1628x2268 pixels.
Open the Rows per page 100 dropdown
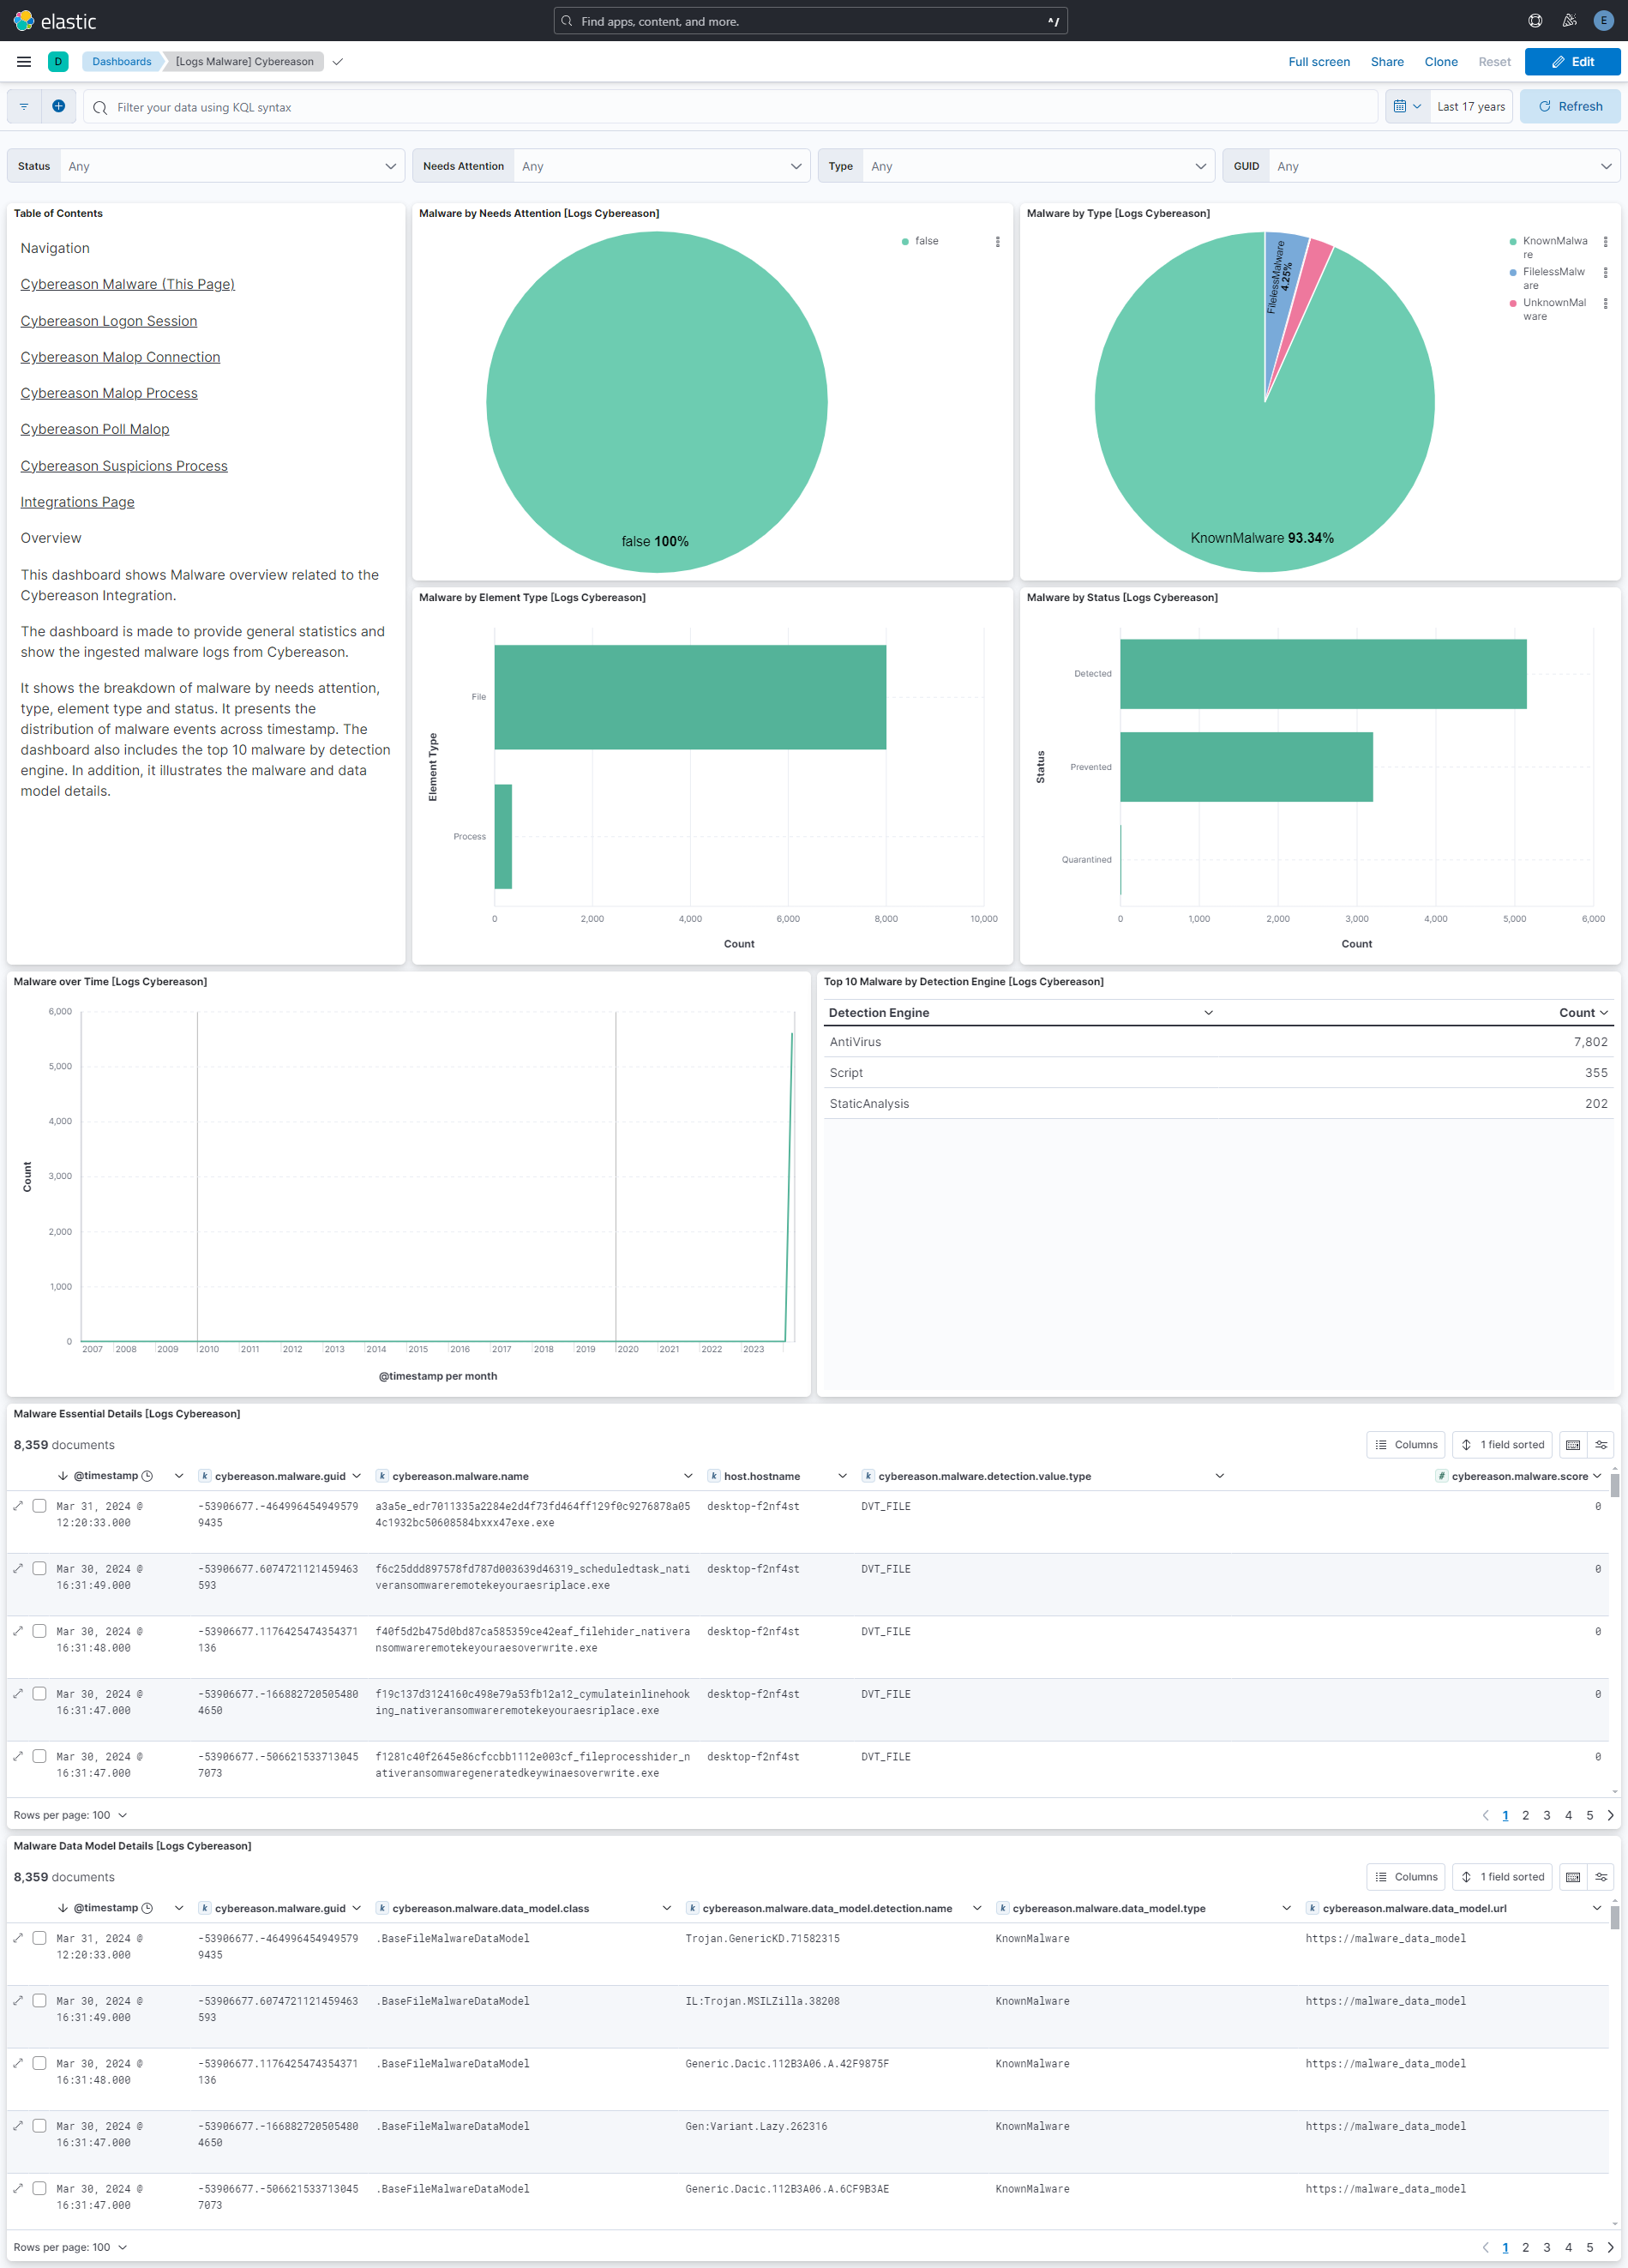[69, 1815]
